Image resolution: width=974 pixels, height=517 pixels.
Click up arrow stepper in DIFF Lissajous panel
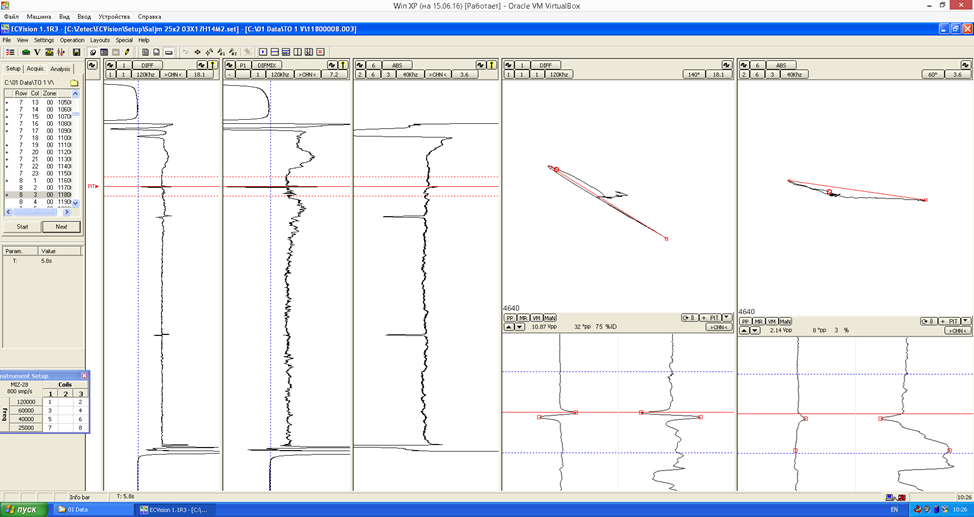509,327
